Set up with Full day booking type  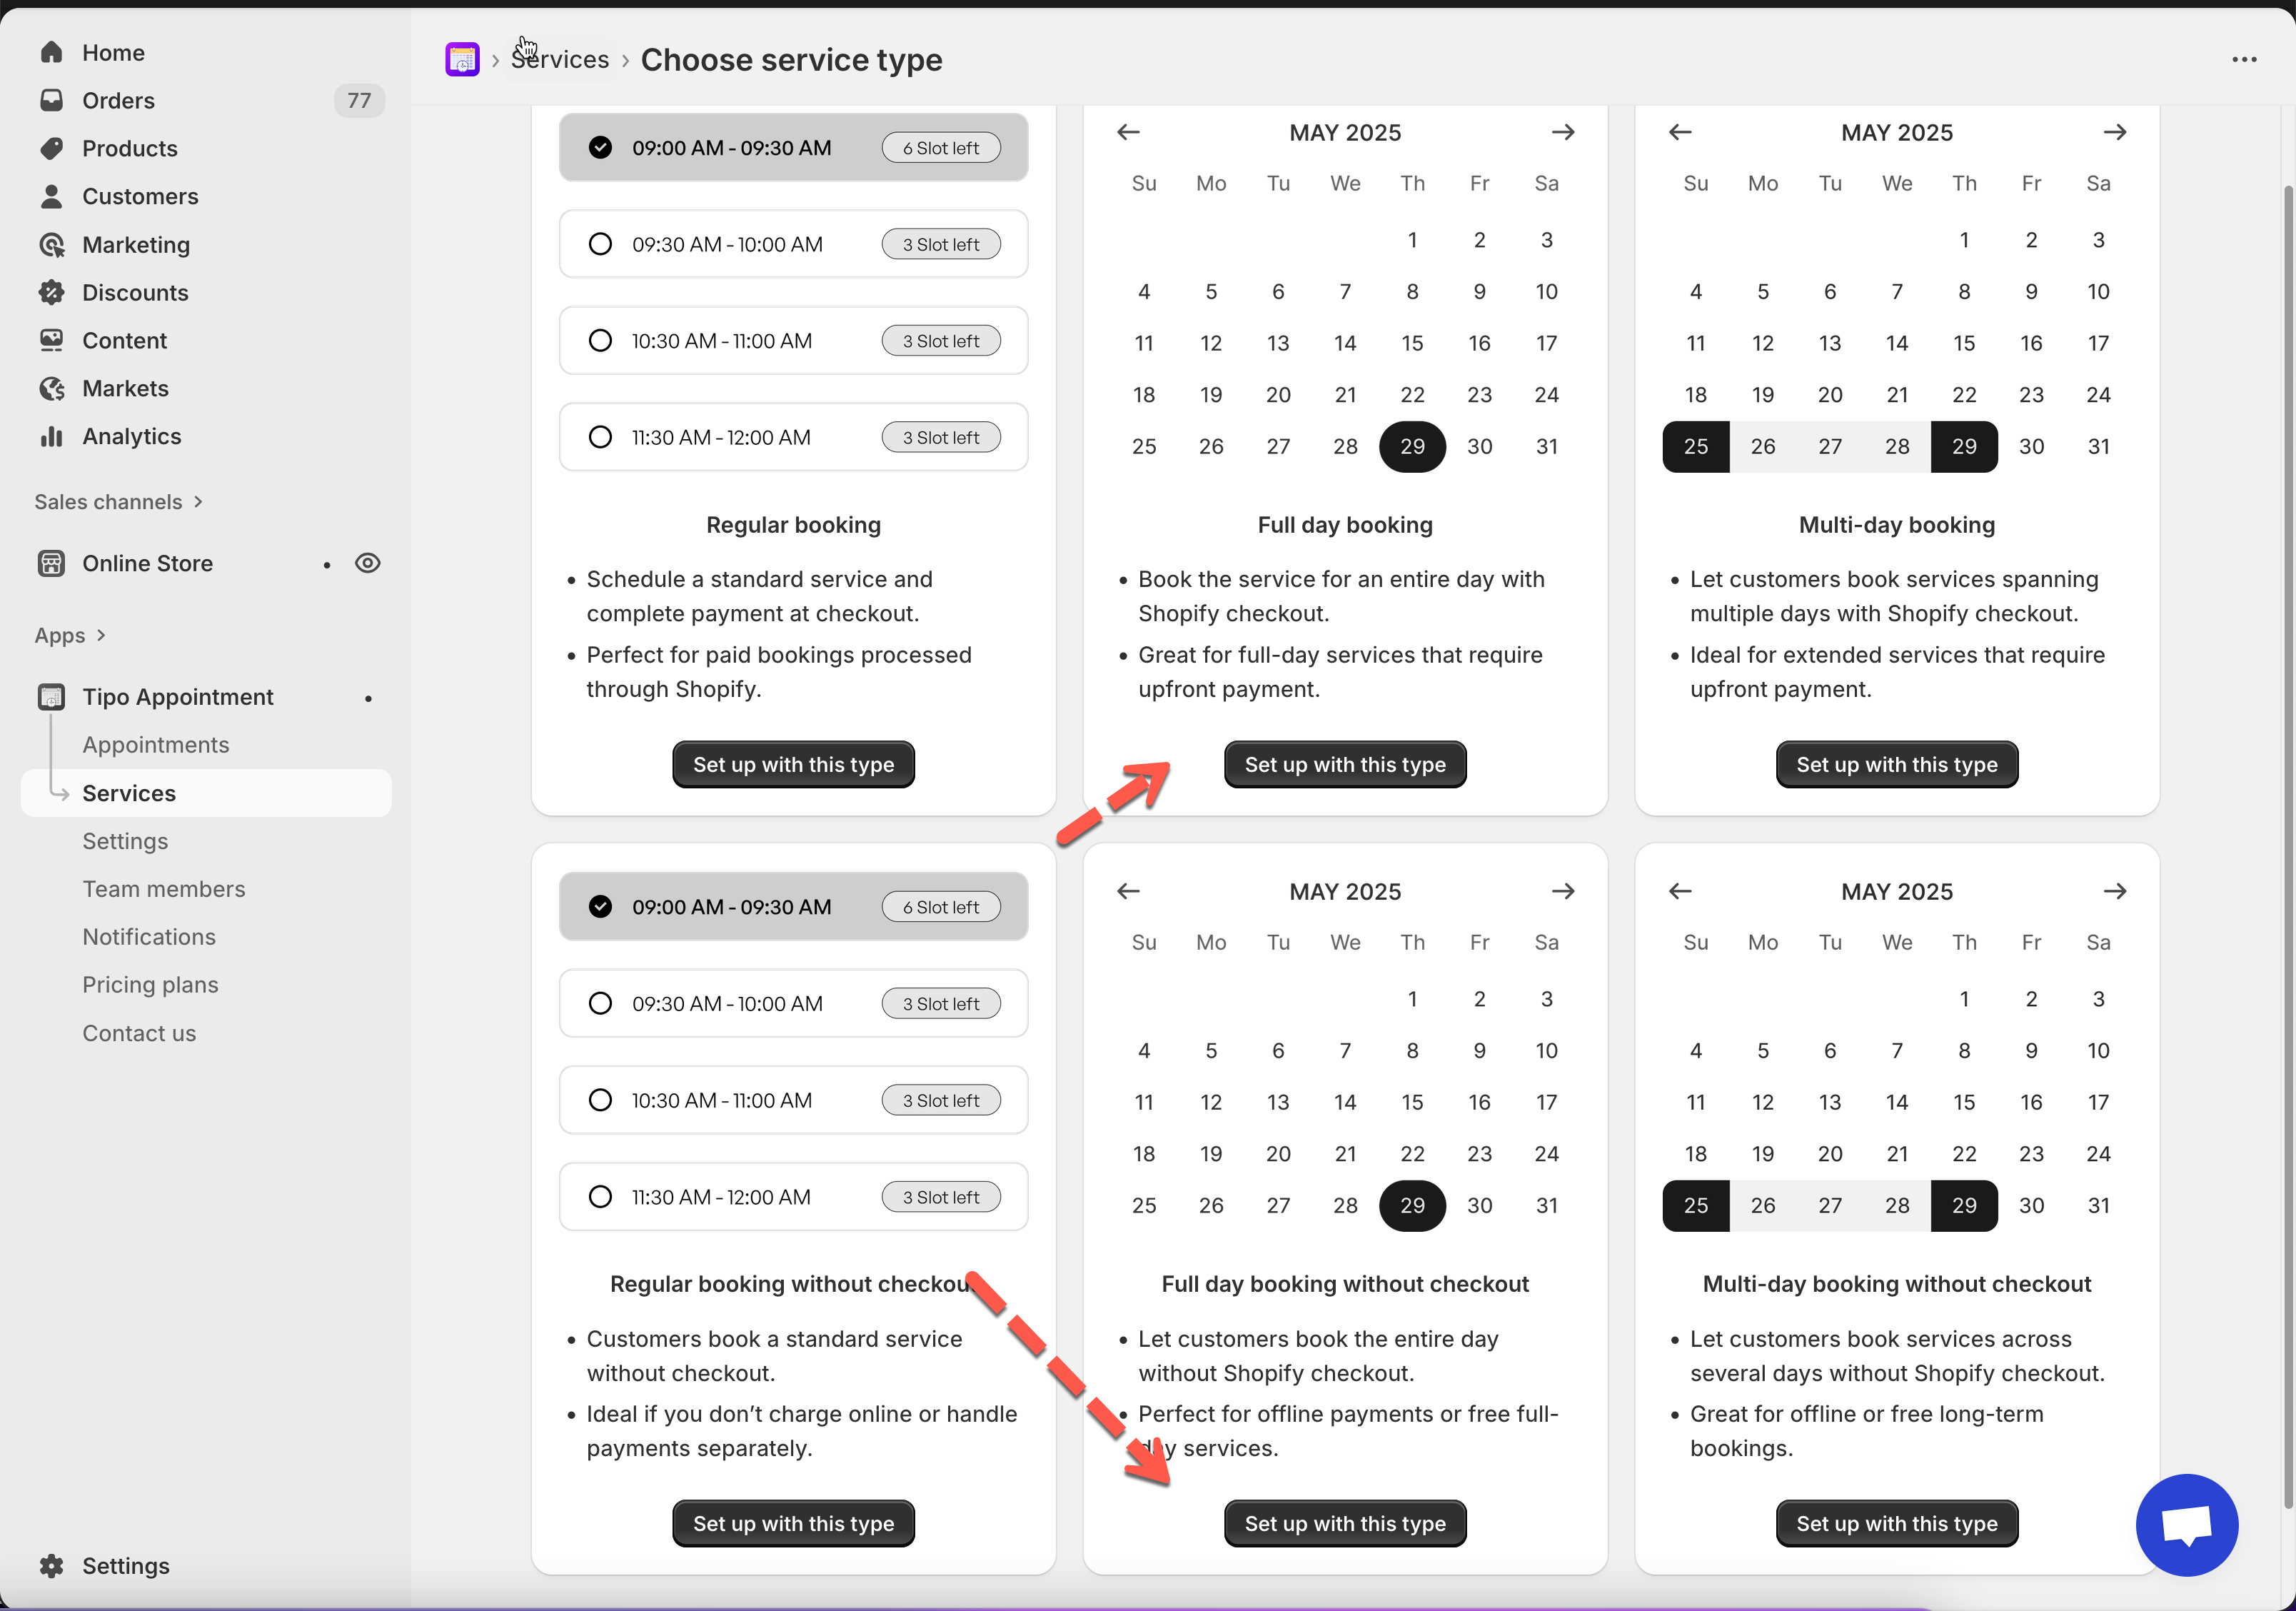[1345, 765]
